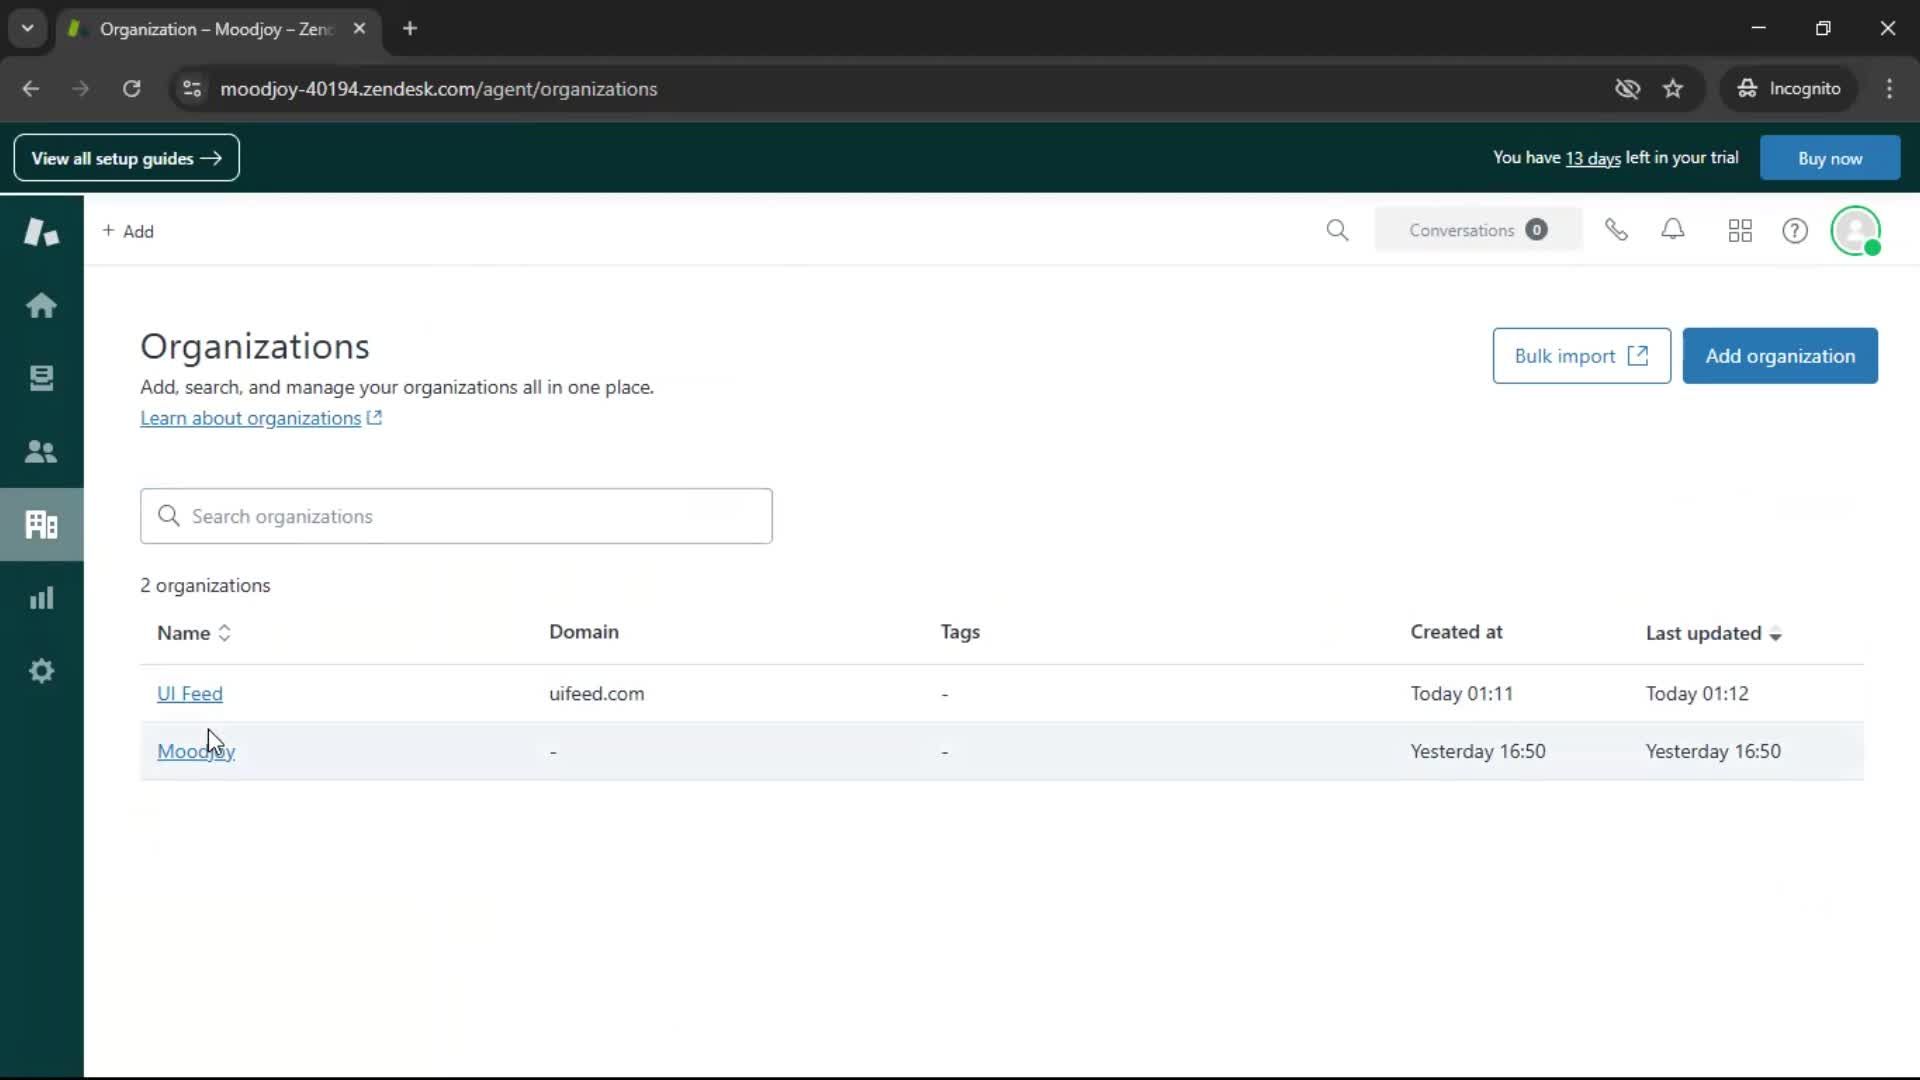Open Learn about organizations link
The width and height of the screenshot is (1920, 1080).
[x=261, y=418]
